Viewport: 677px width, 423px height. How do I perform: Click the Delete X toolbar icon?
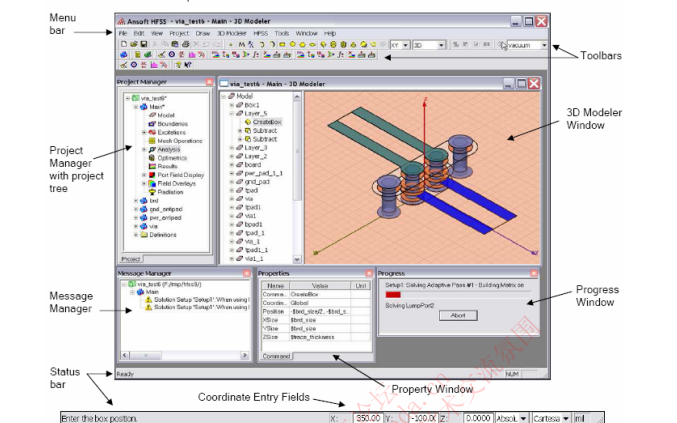pyautogui.click(x=196, y=44)
